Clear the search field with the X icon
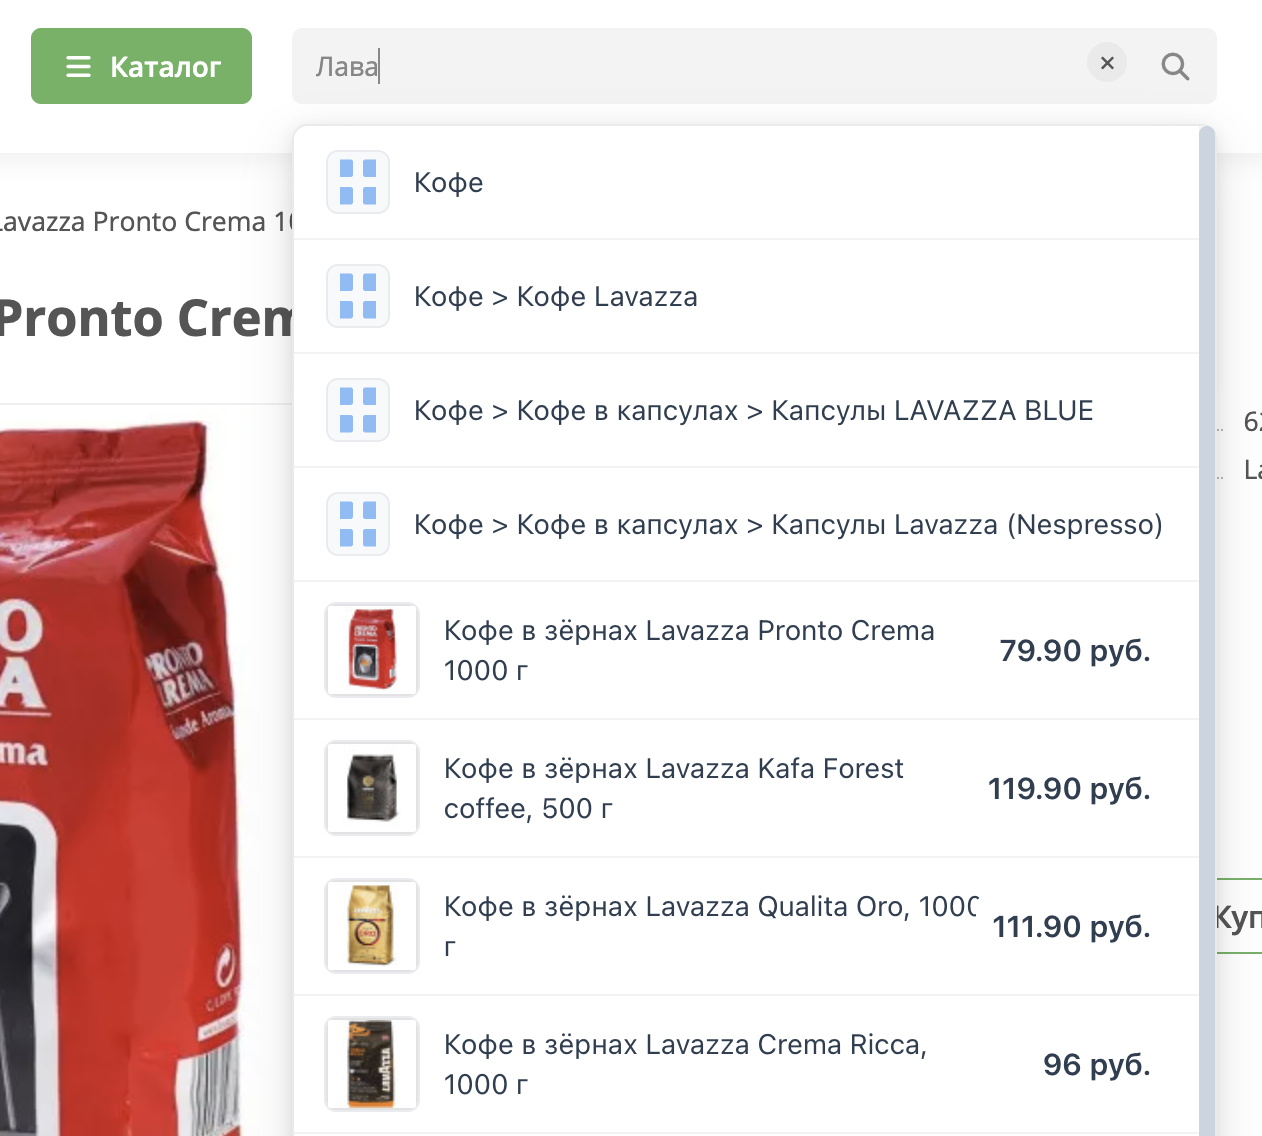Screen dimensions: 1262x1136 pos(1107,63)
